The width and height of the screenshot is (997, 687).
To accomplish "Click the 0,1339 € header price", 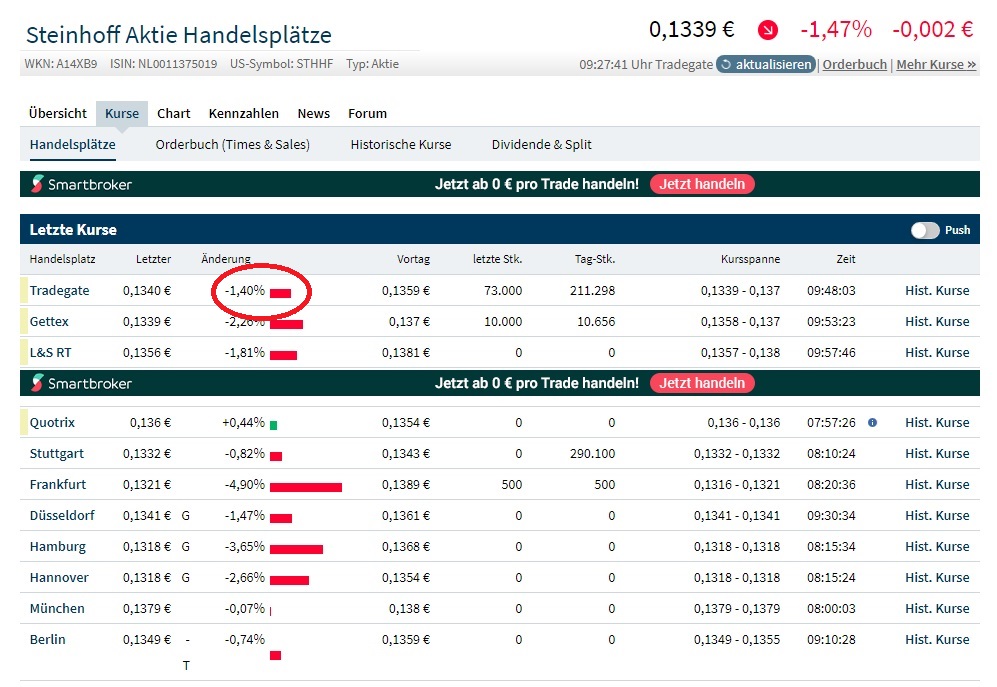I will click(691, 29).
